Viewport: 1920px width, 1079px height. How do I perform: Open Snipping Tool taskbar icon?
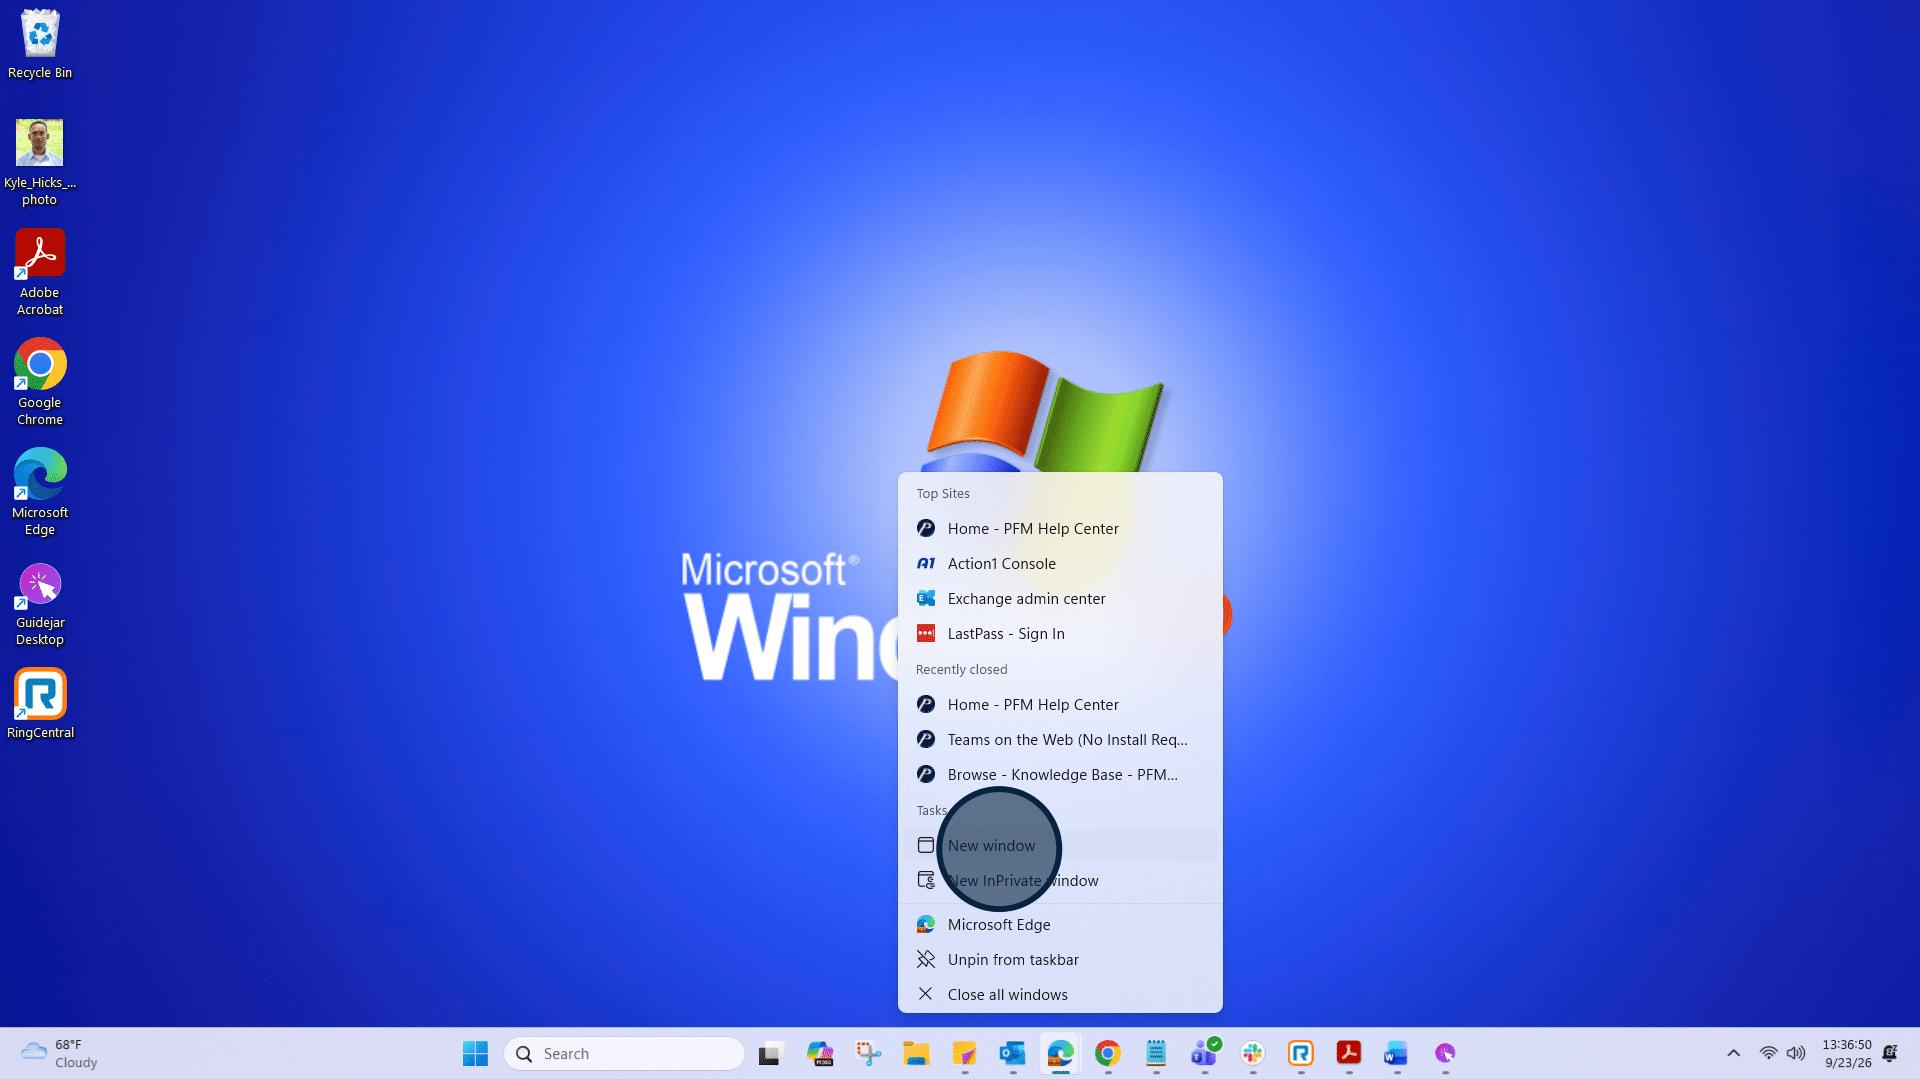(x=868, y=1053)
